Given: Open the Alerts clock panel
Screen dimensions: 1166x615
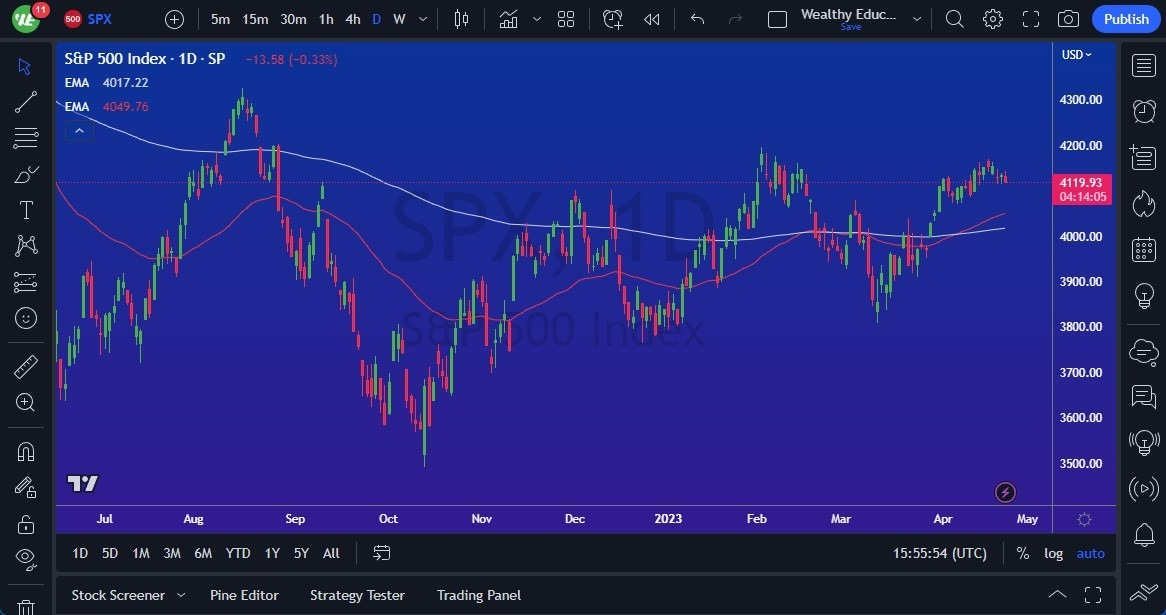Looking at the screenshot, I should pyautogui.click(x=1143, y=111).
